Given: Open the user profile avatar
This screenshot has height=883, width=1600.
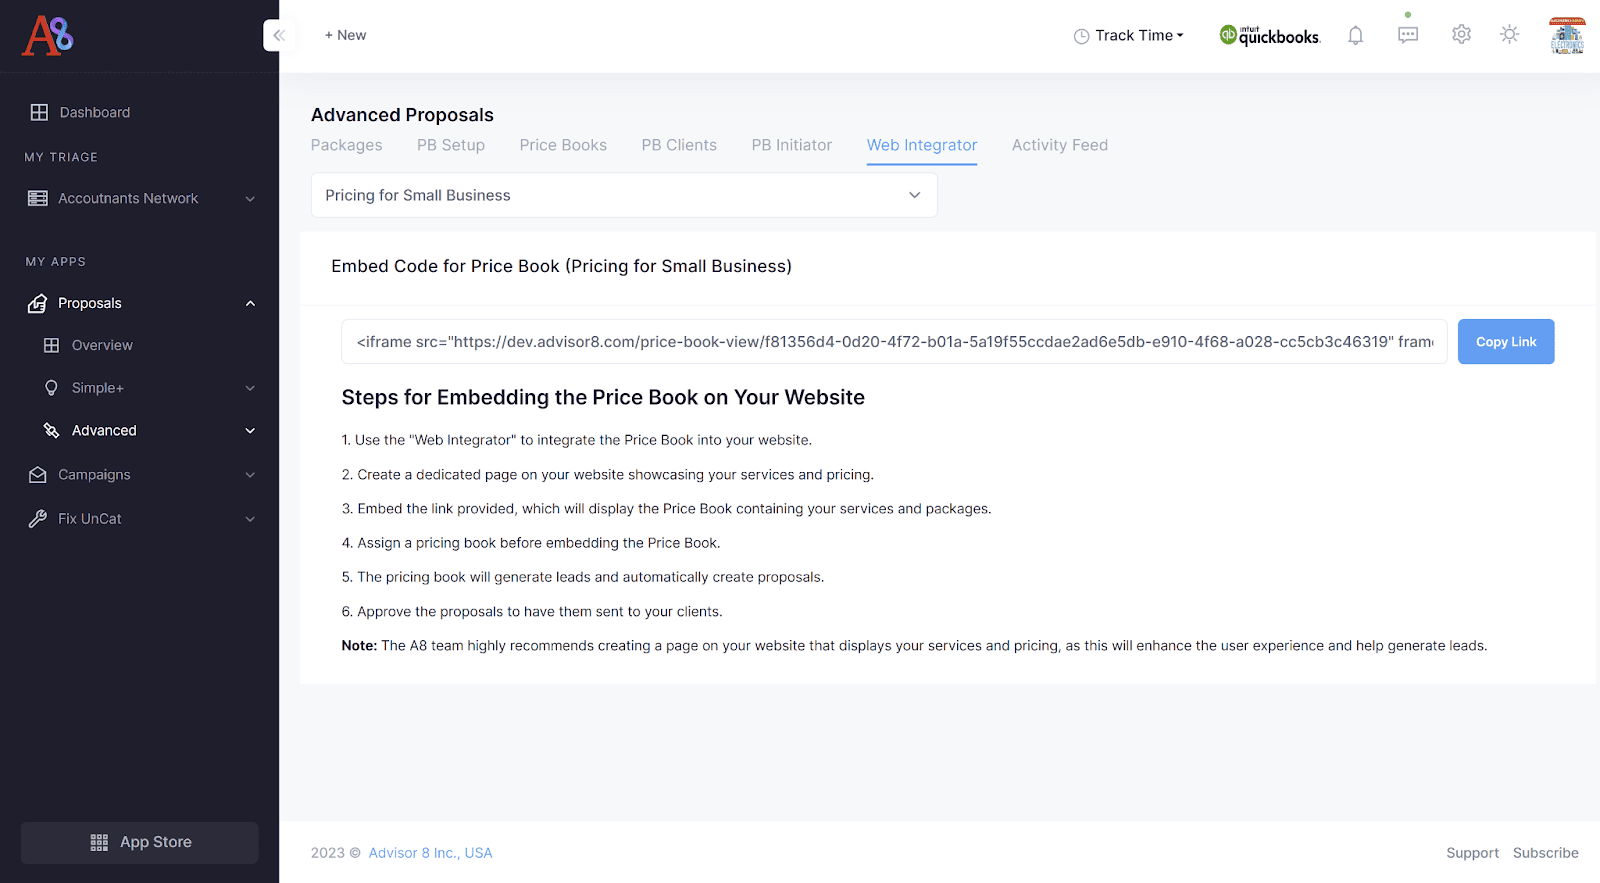Looking at the screenshot, I should click(x=1566, y=36).
